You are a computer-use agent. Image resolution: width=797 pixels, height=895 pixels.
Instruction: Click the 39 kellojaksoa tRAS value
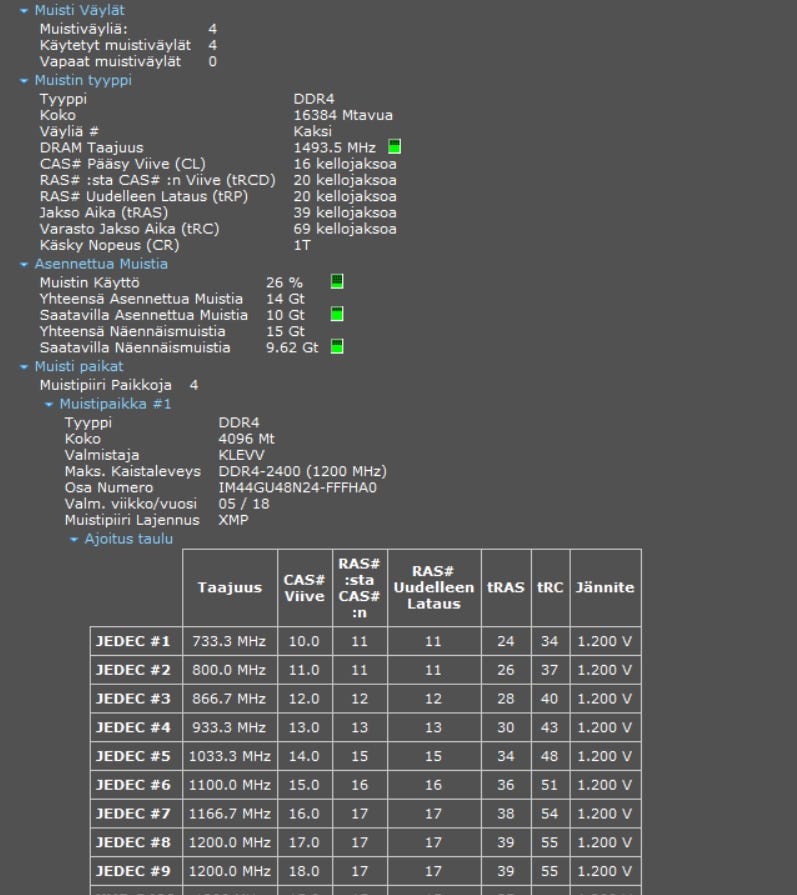345,213
